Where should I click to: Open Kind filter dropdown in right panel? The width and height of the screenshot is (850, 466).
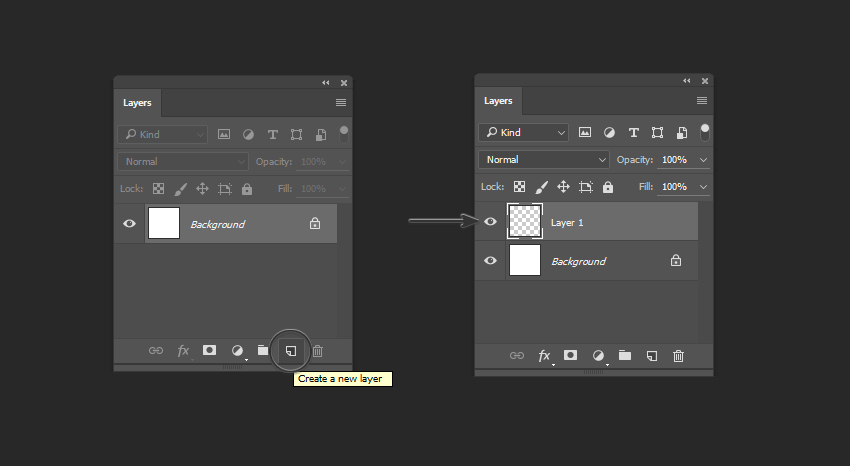pyautogui.click(x=524, y=132)
